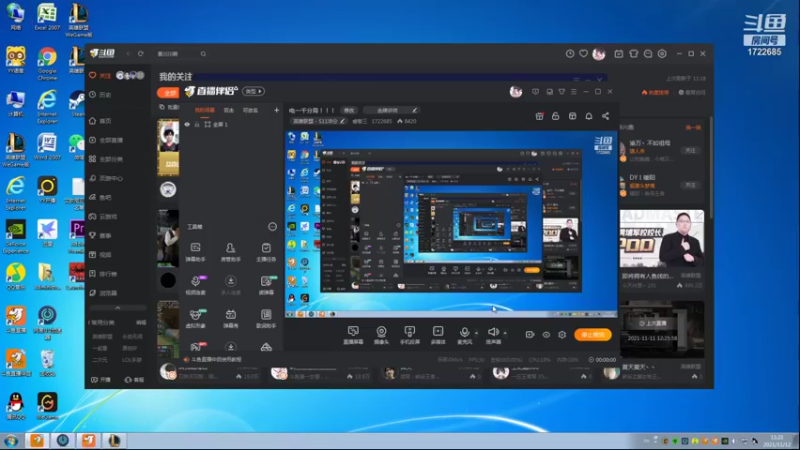The height and width of the screenshot is (450, 800).
Task: Expand the microphone options arrow
Action: 477,333
